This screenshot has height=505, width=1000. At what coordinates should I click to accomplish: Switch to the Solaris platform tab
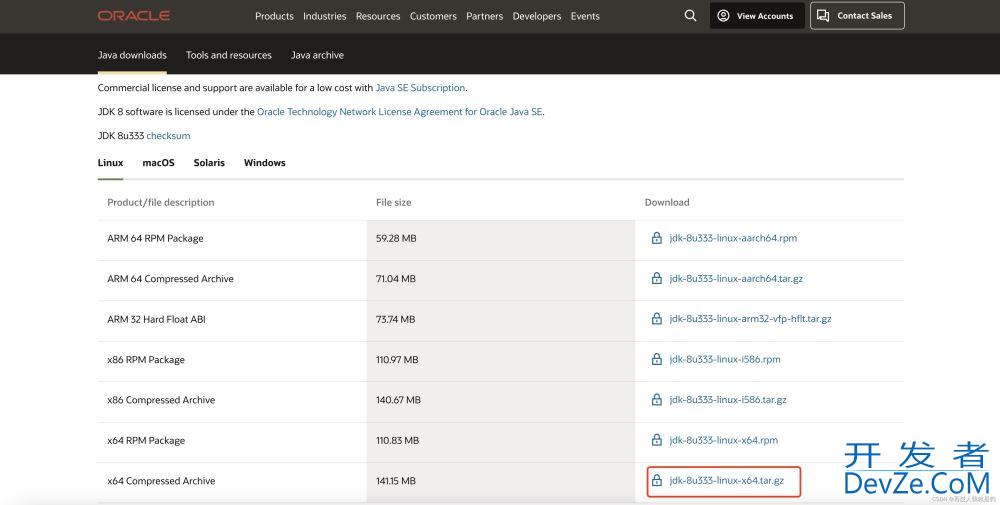point(209,163)
